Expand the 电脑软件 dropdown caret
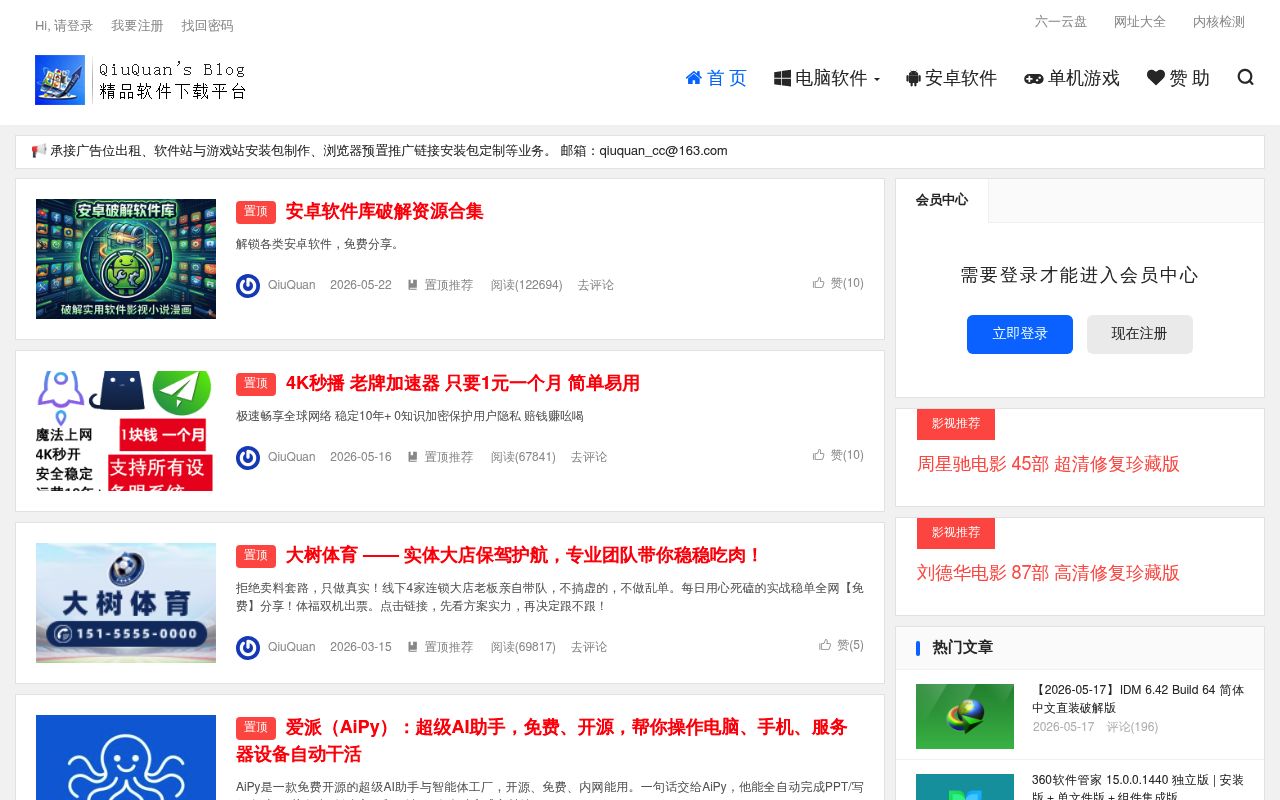Image resolution: width=1280 pixels, height=800 pixels. (877, 79)
